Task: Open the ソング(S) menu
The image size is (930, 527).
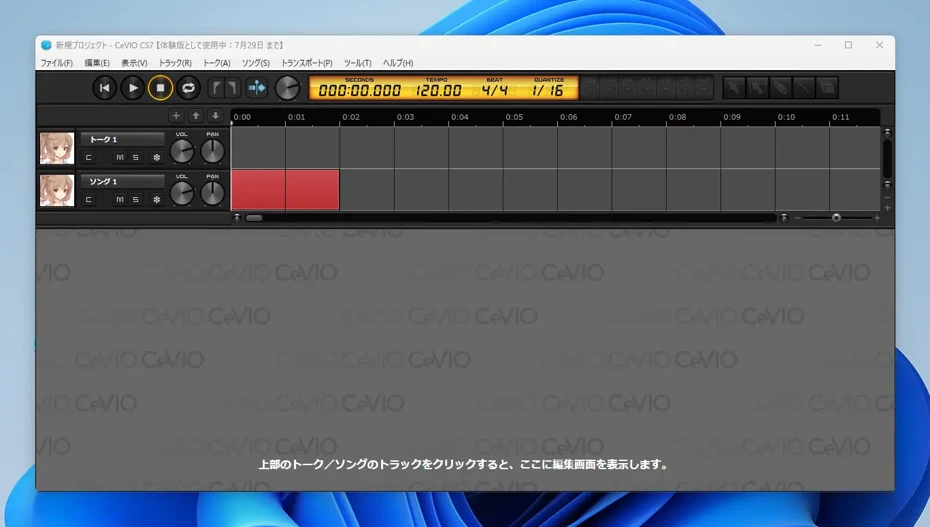Action: 256,63
